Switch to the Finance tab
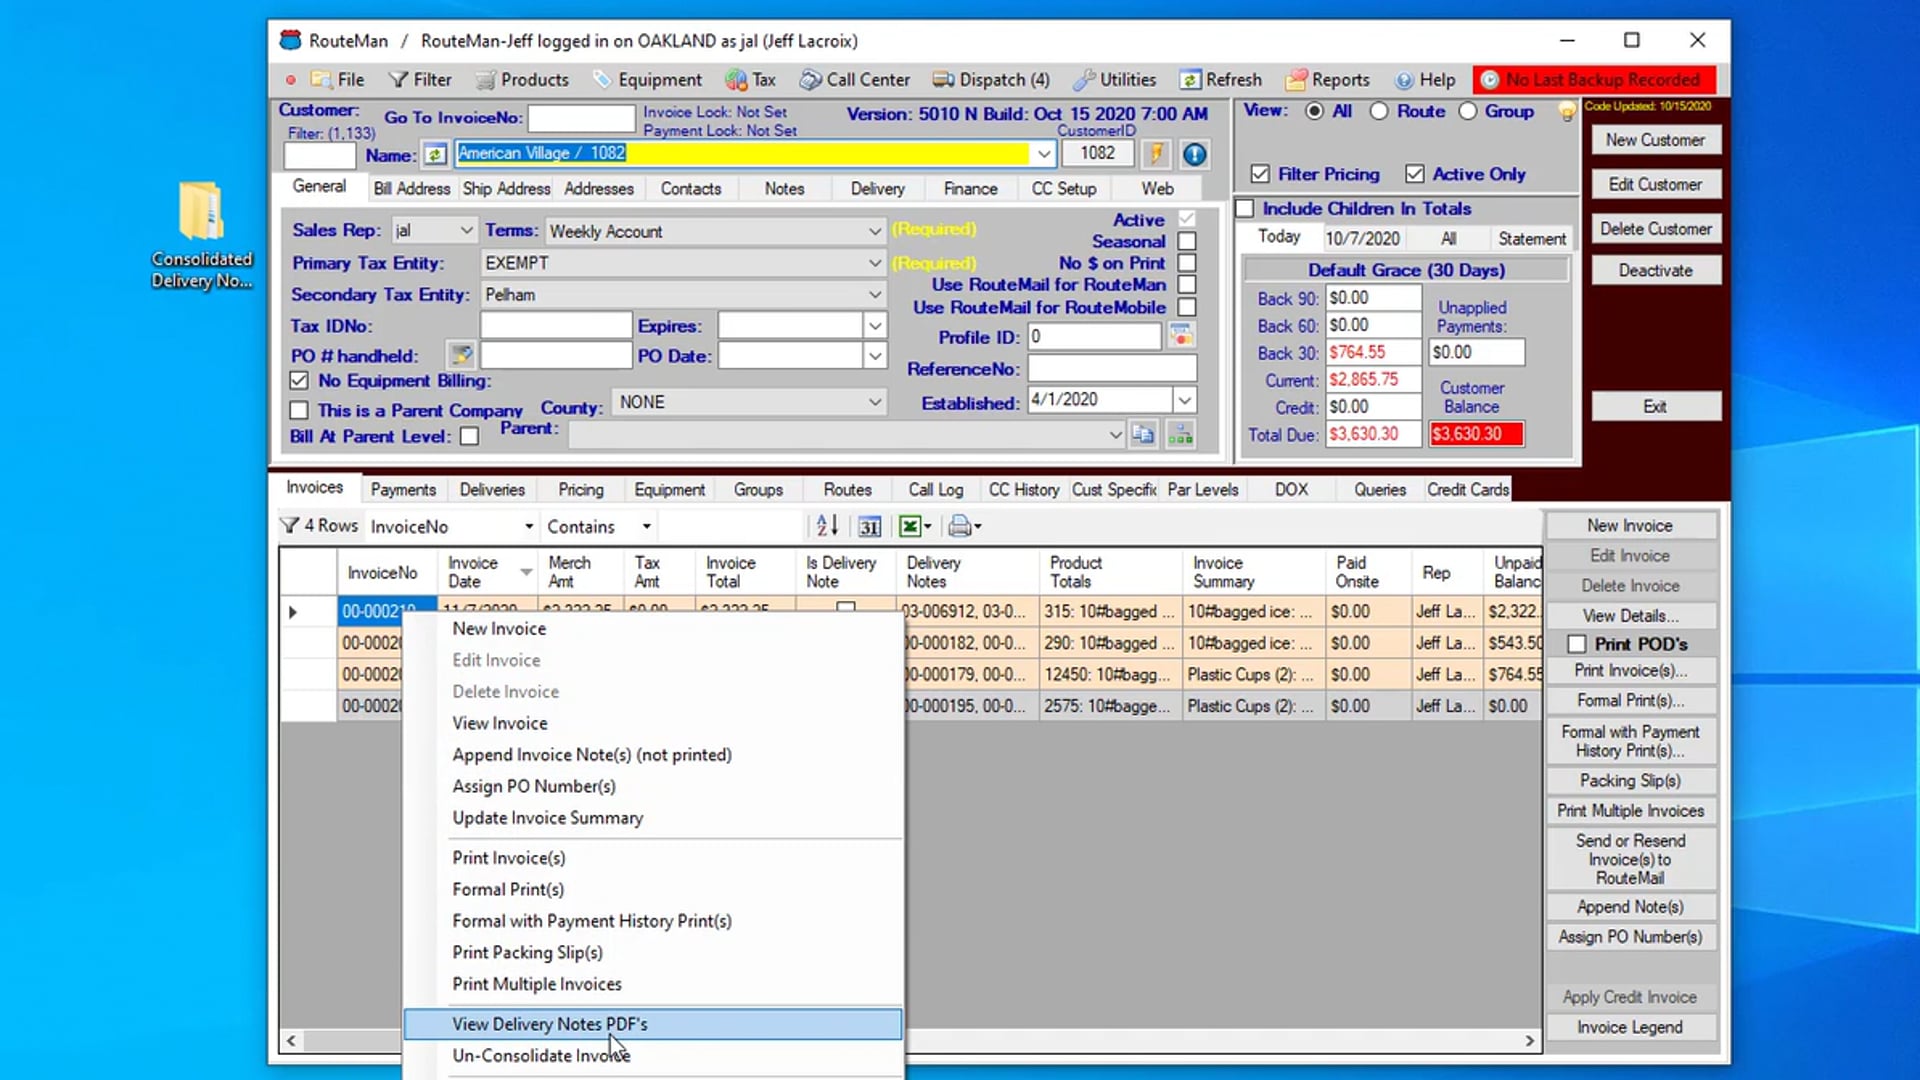The height and width of the screenshot is (1080, 1920). [x=970, y=189]
